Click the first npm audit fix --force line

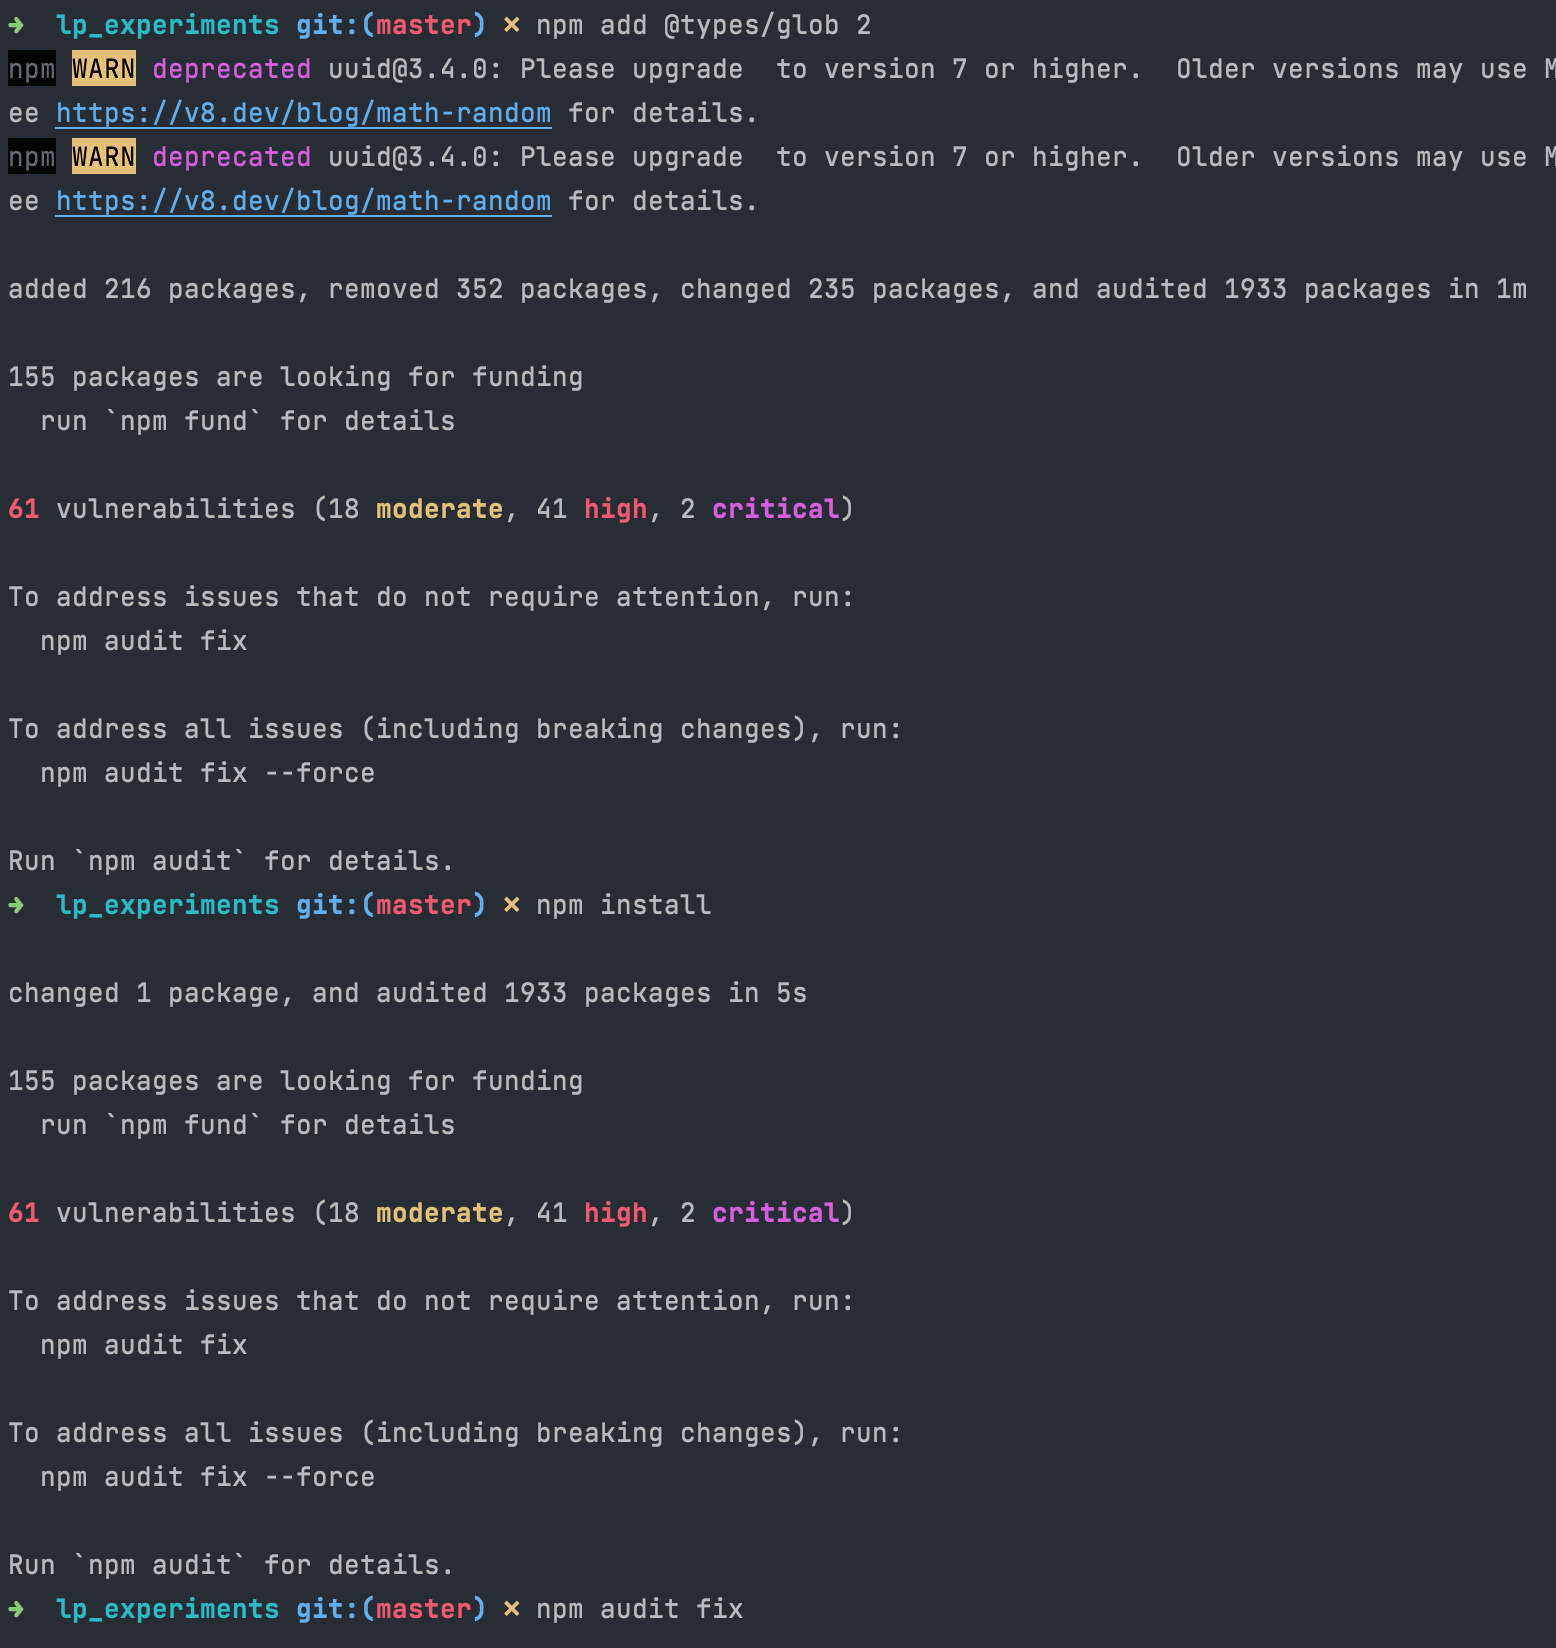coord(207,773)
